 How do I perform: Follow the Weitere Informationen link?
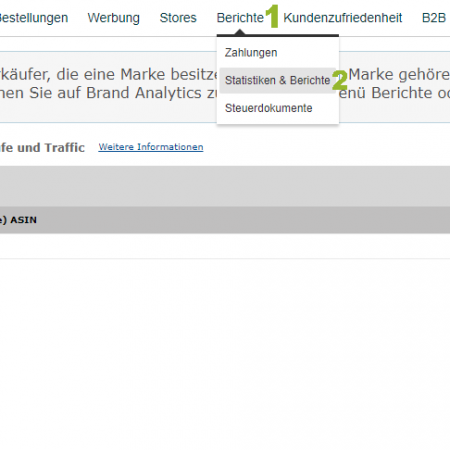pyautogui.click(x=151, y=147)
